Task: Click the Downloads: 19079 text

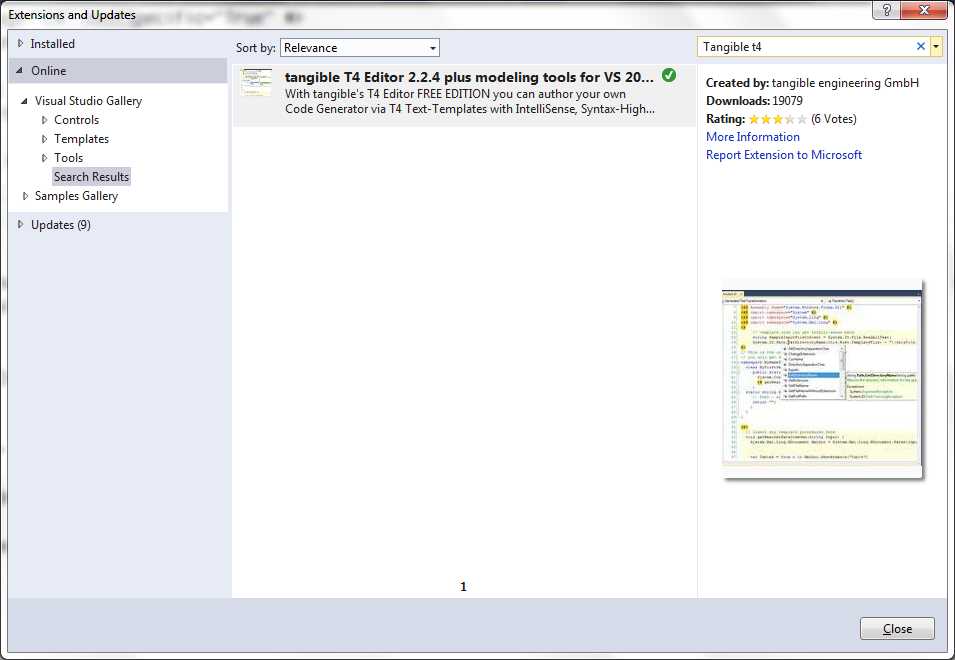Action: tap(754, 100)
